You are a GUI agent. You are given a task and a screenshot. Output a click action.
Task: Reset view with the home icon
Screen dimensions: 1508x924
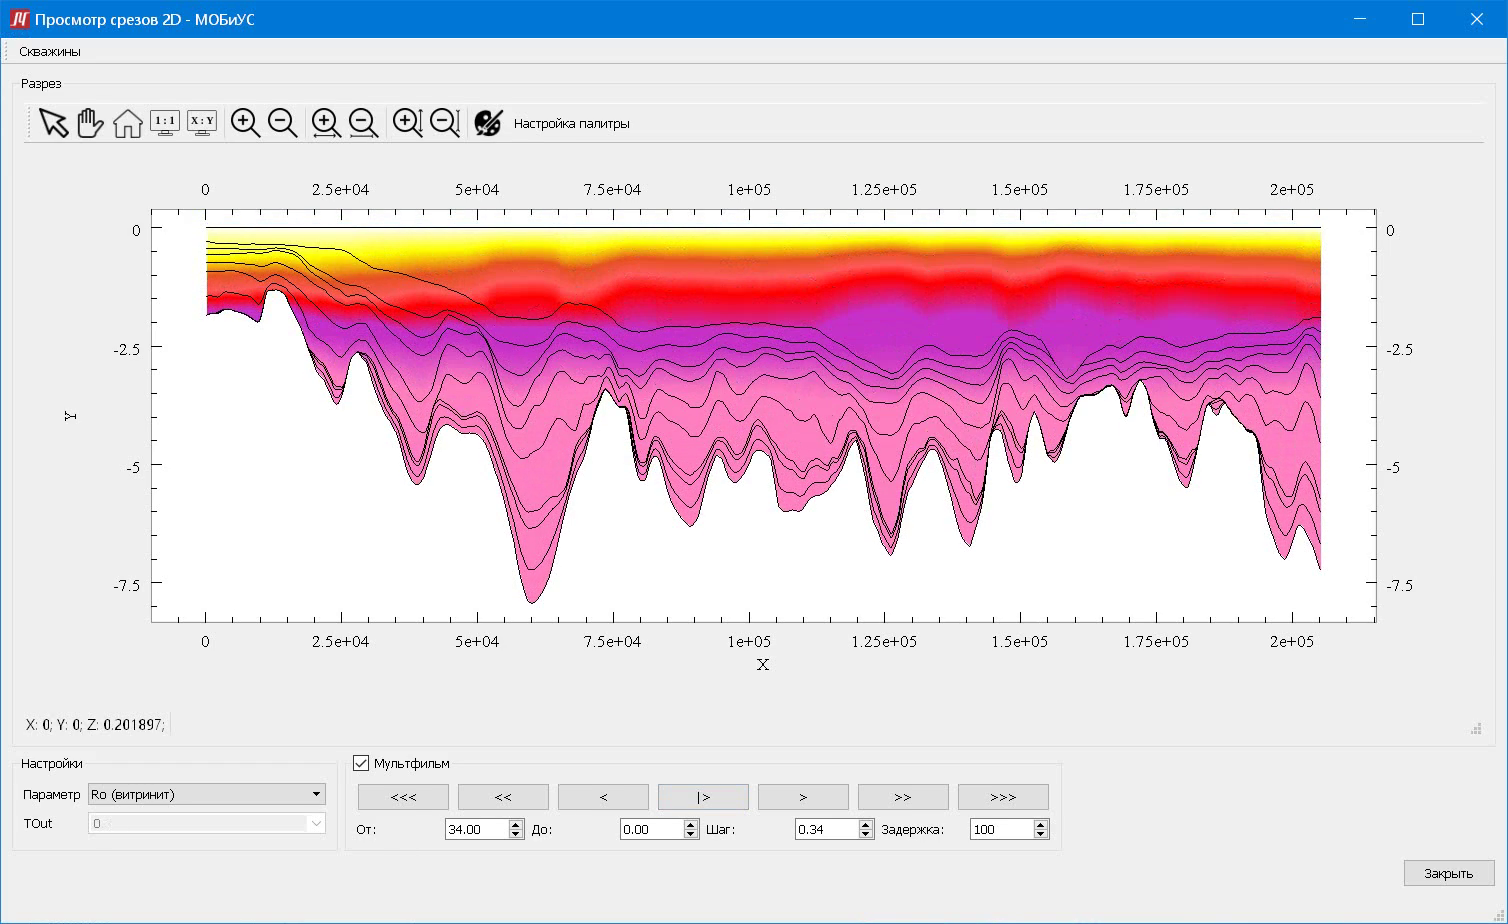[x=128, y=123]
